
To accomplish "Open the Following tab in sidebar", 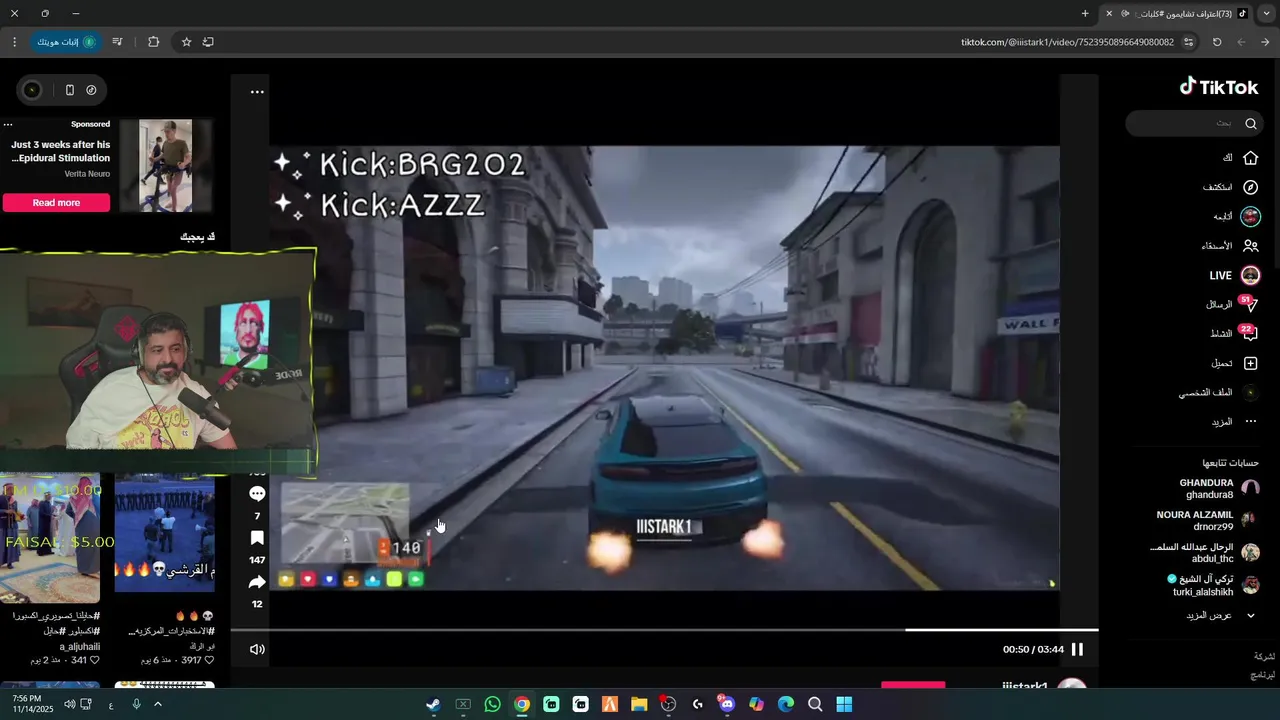I will 1237,216.
